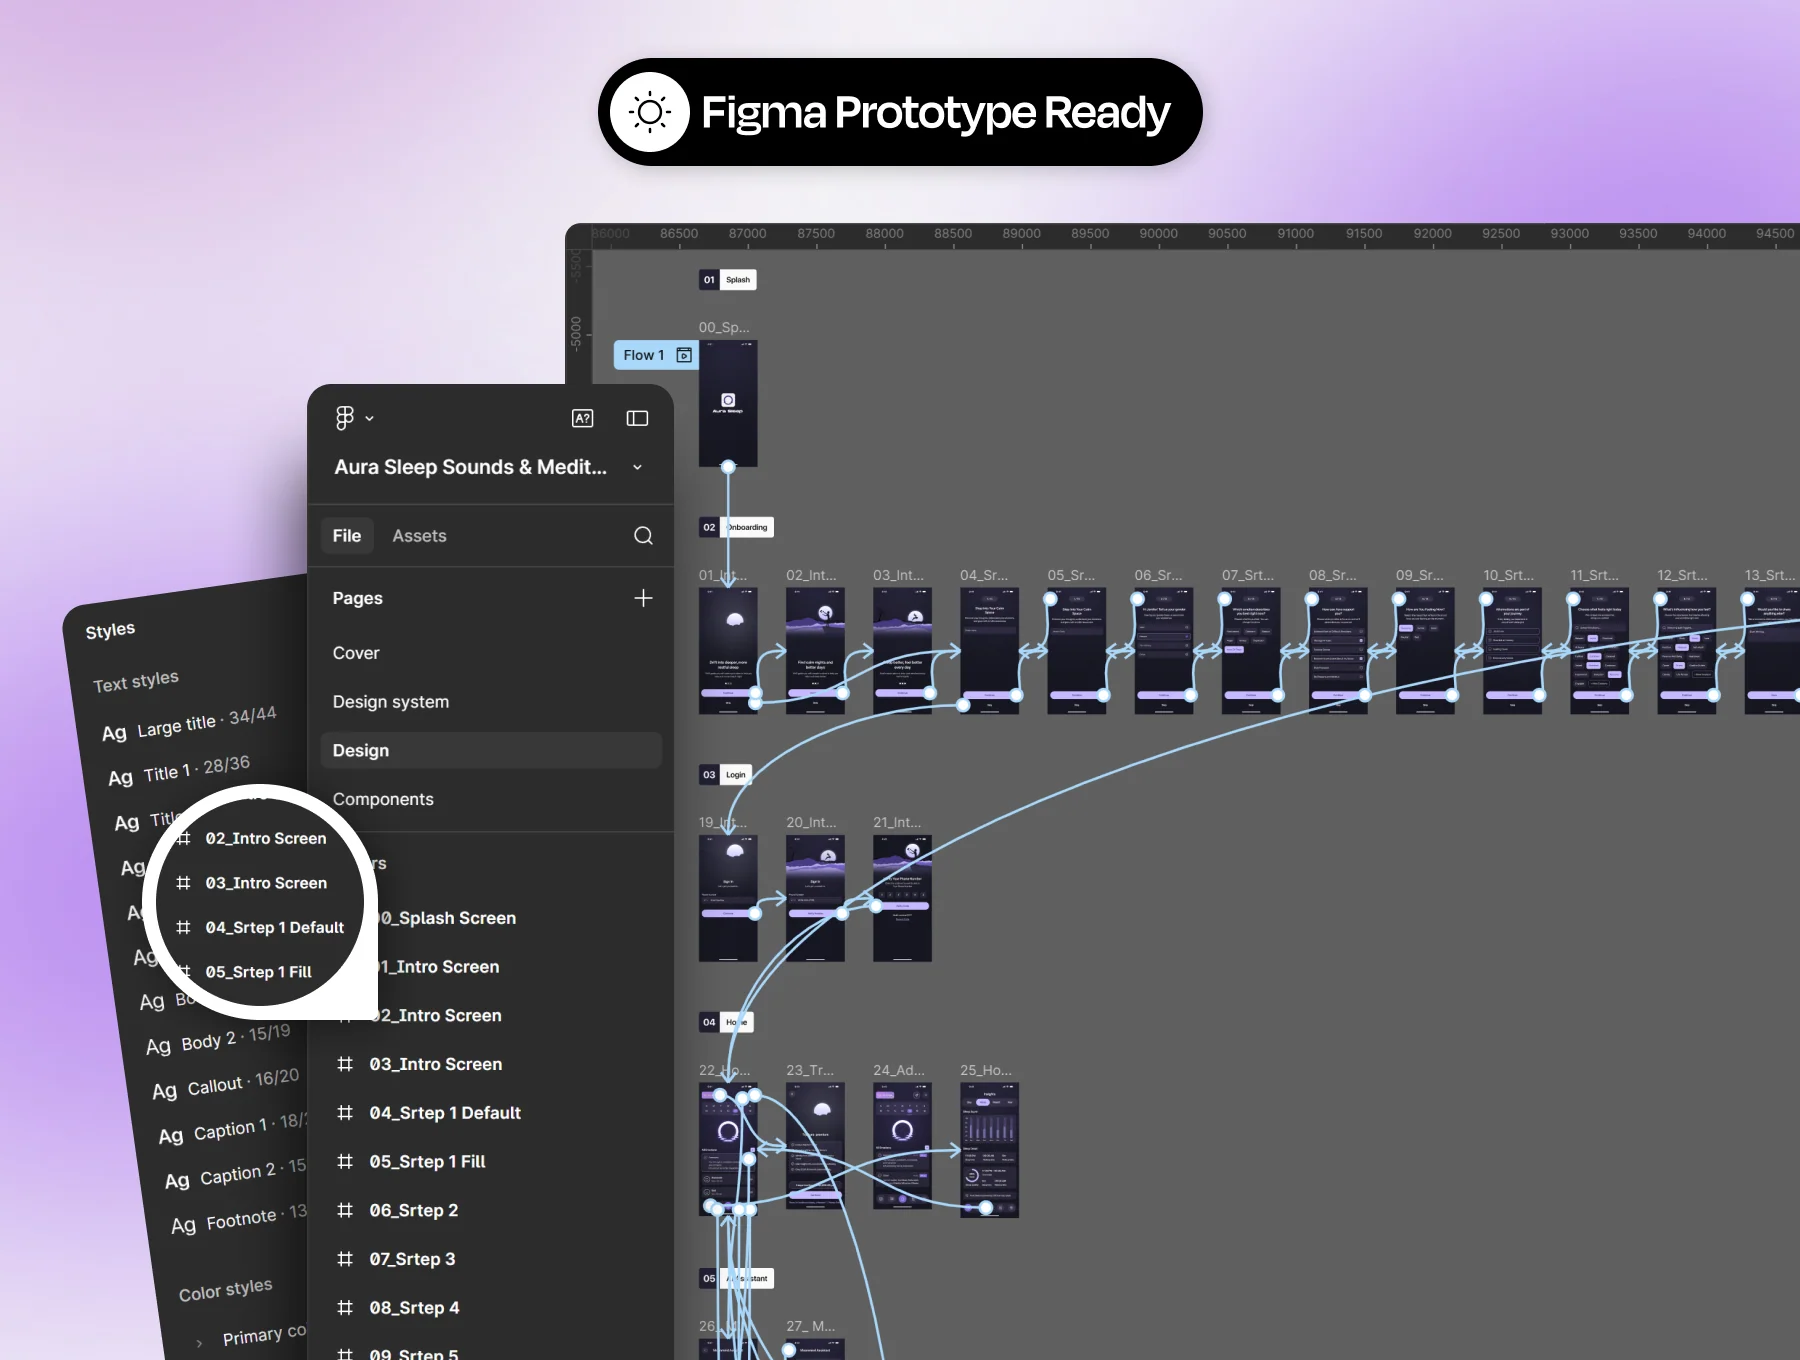Open the Design system page

coord(391,702)
